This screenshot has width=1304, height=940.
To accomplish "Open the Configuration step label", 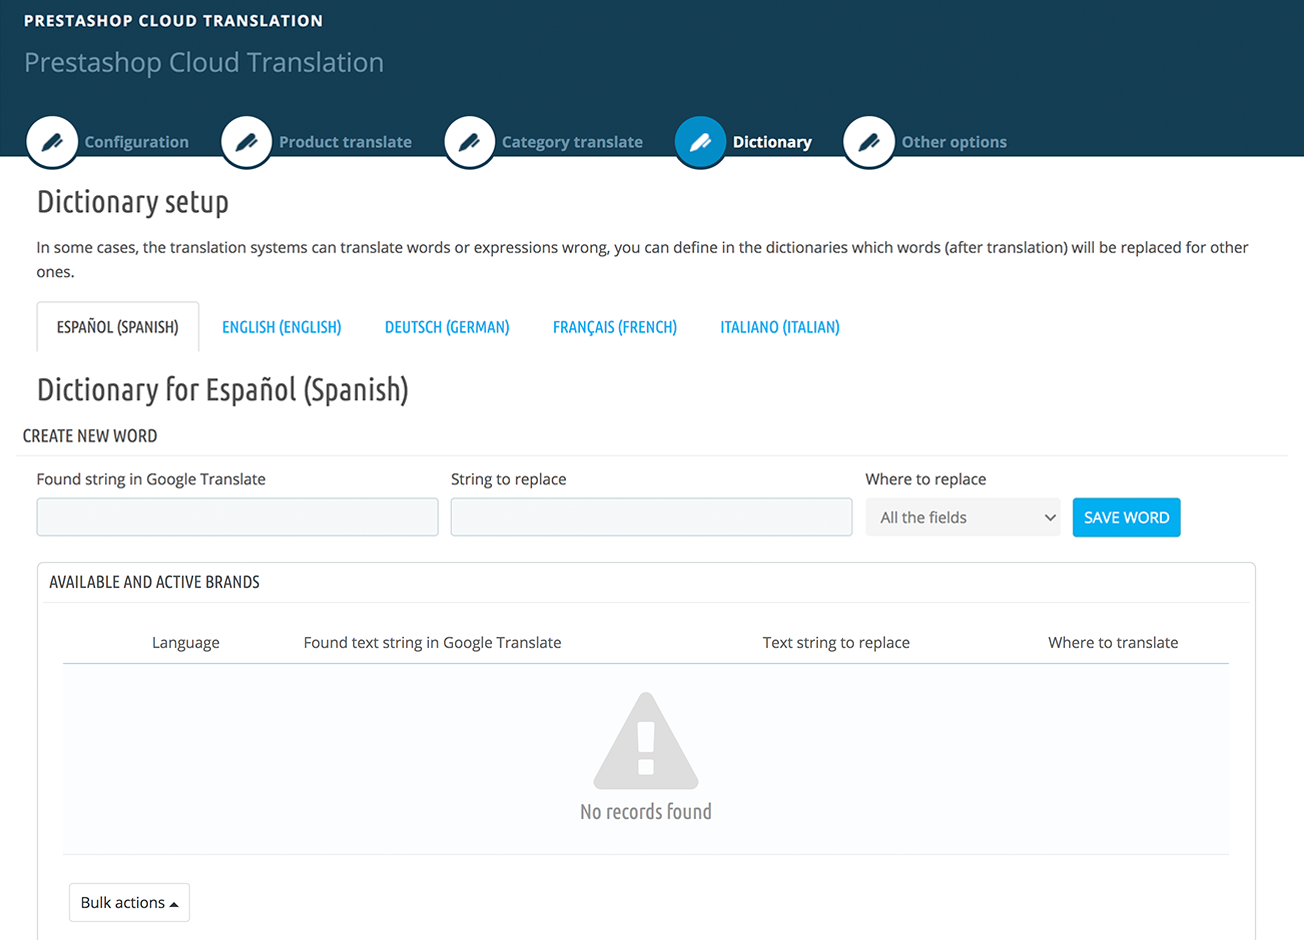I will 137,142.
